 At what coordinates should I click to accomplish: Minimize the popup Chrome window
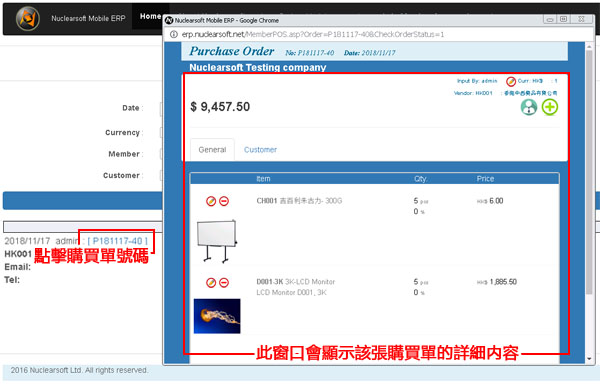(550, 19)
